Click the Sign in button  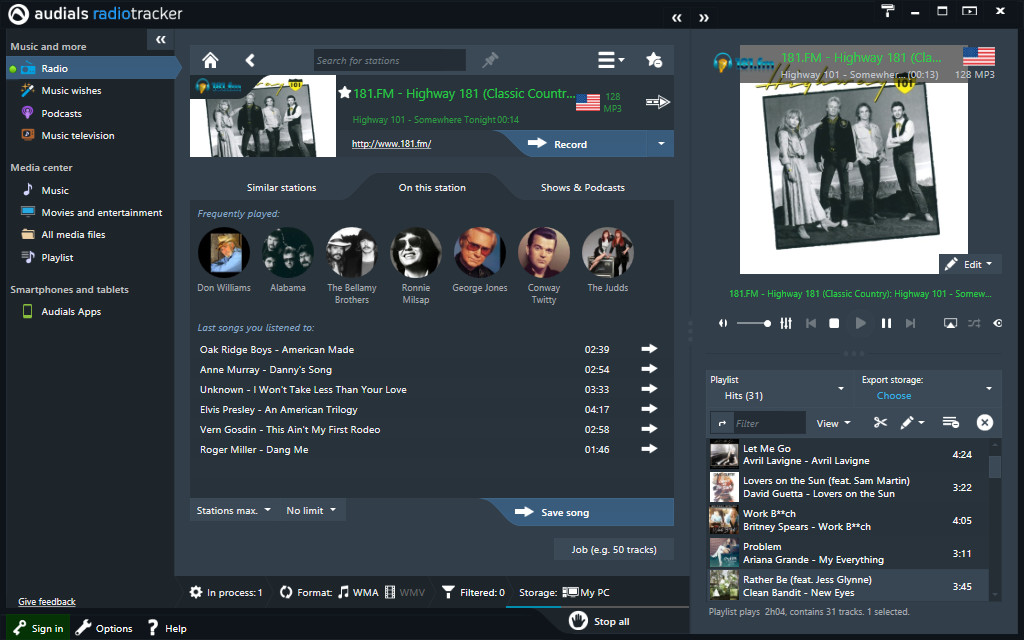[x=39, y=628]
